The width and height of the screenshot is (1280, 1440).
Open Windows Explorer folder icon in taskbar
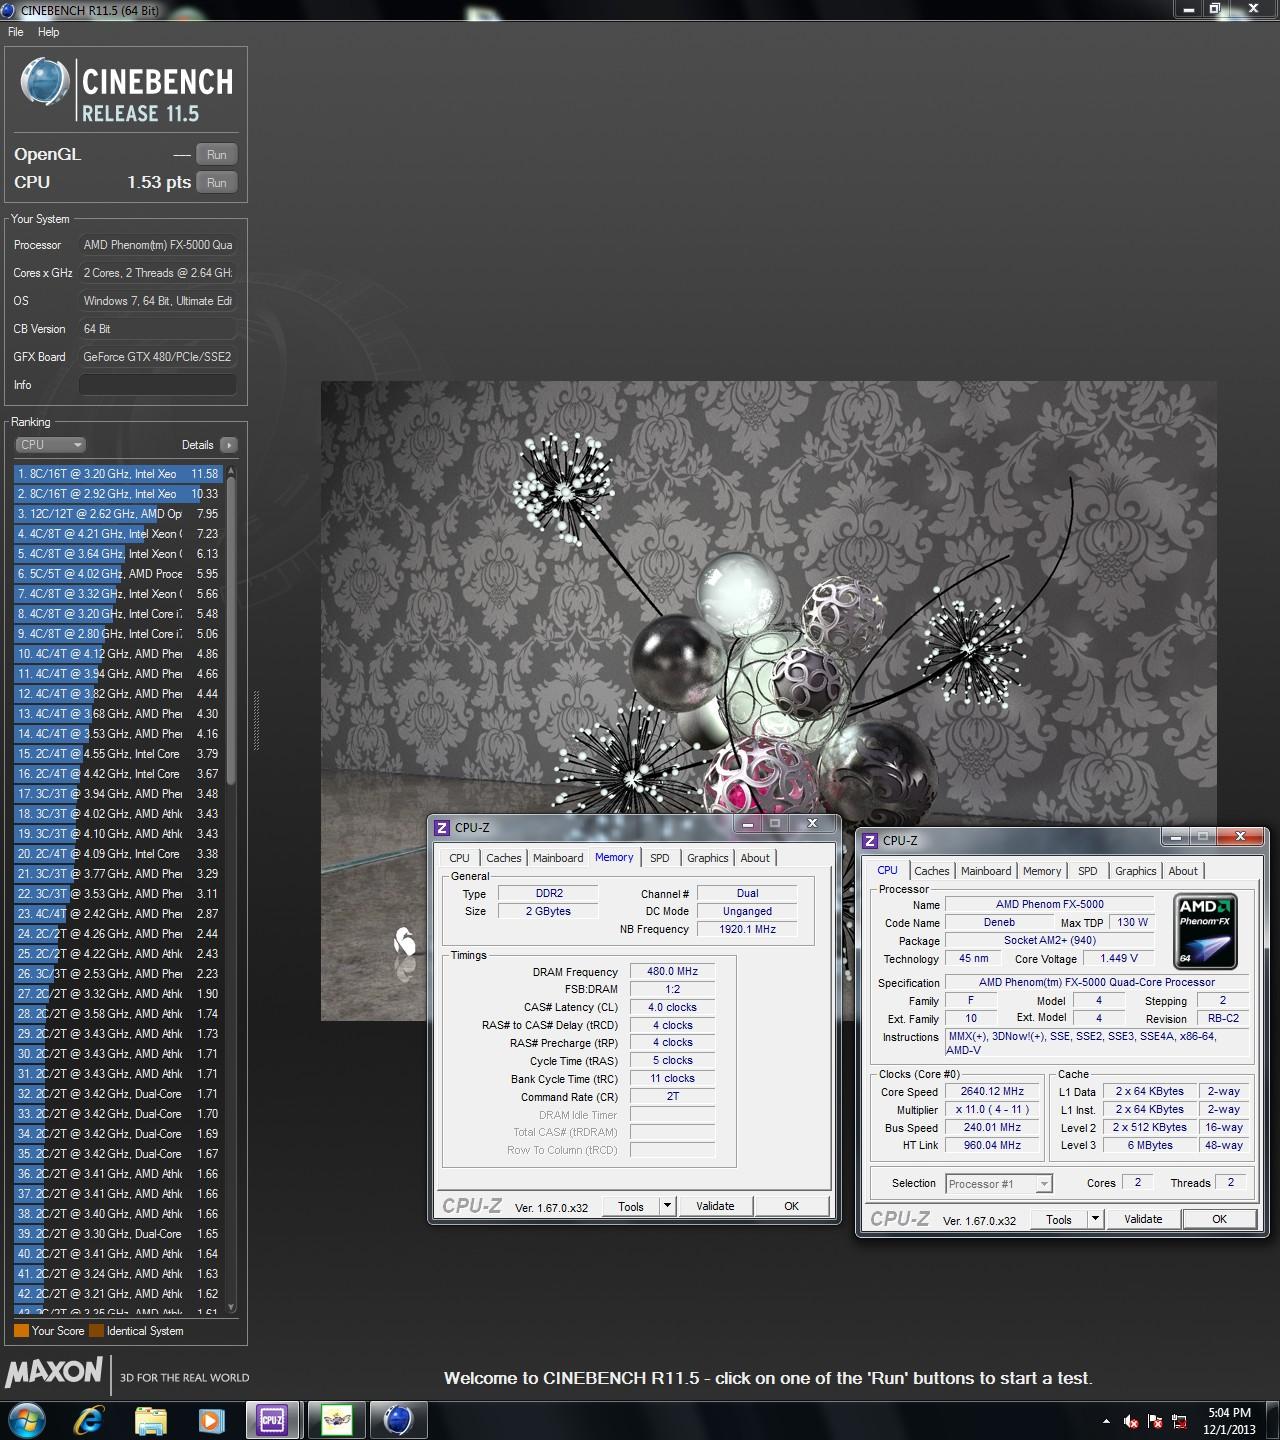click(151, 1419)
